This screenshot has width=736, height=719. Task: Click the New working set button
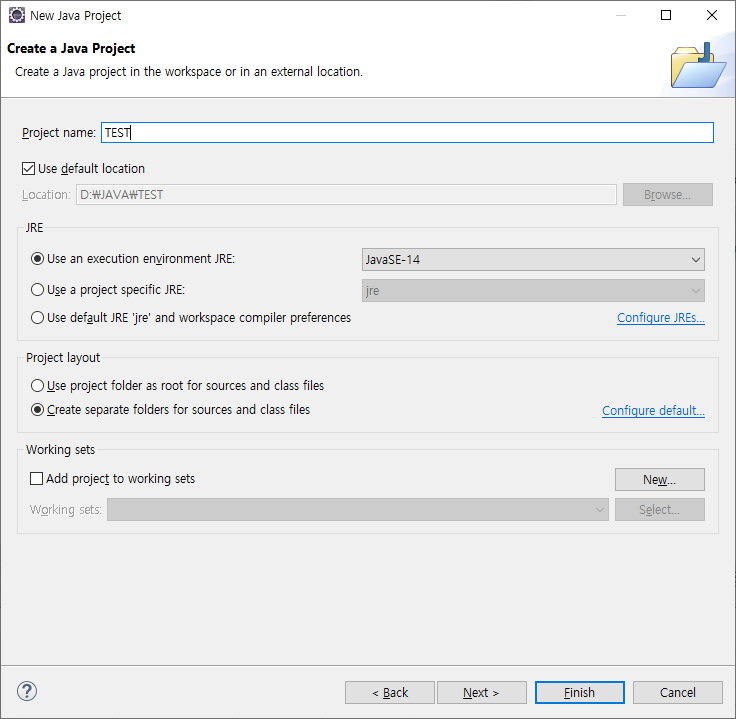click(660, 480)
